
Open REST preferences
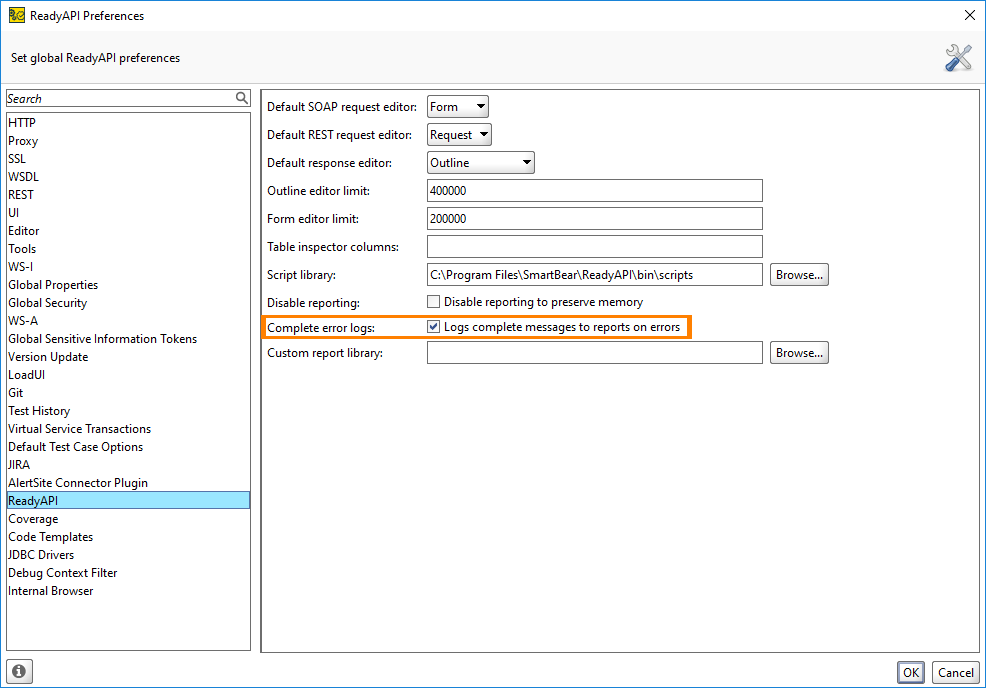128,195
